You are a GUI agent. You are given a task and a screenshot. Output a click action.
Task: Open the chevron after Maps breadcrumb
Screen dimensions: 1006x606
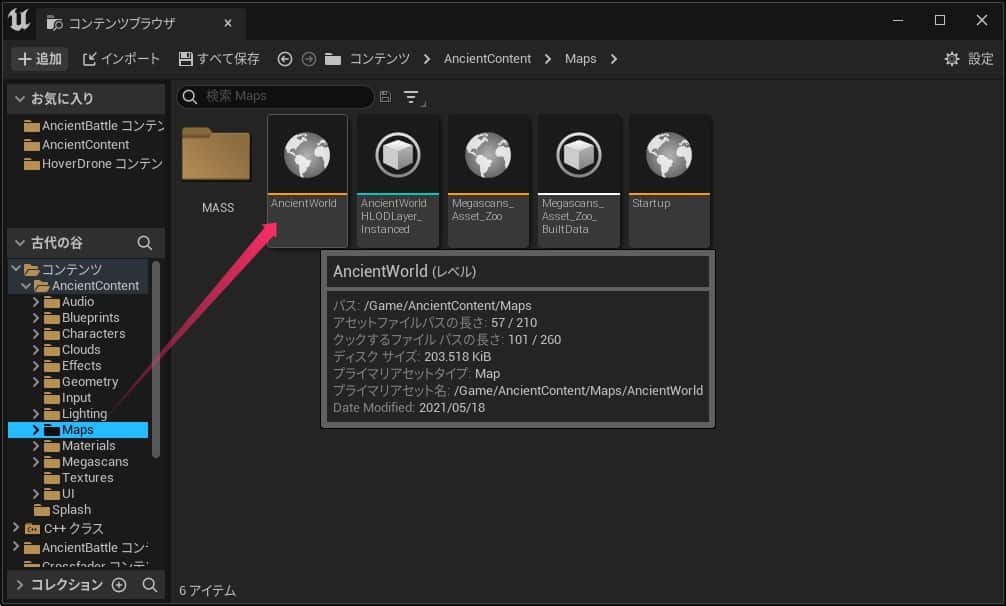[x=614, y=59]
